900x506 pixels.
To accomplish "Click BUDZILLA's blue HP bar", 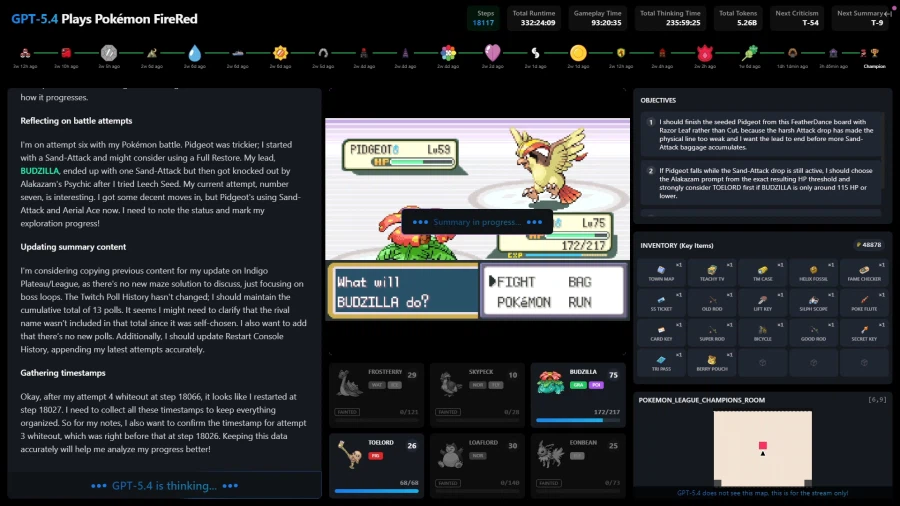I will 579,421.
